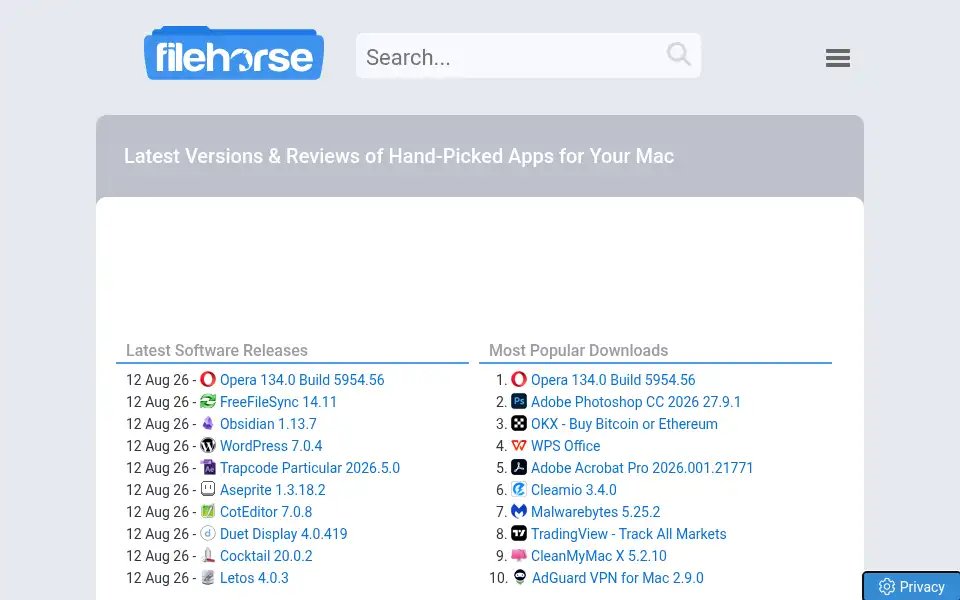Viewport: 960px width, 600px height.
Task: Open the Obsidian 1.13.7 link
Action: point(268,424)
